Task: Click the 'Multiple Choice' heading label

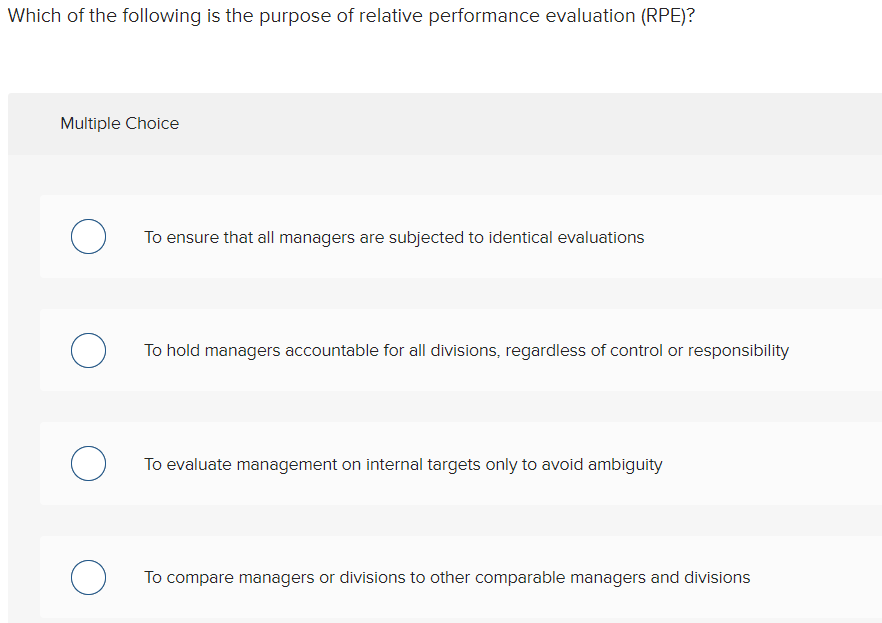Action: (120, 123)
